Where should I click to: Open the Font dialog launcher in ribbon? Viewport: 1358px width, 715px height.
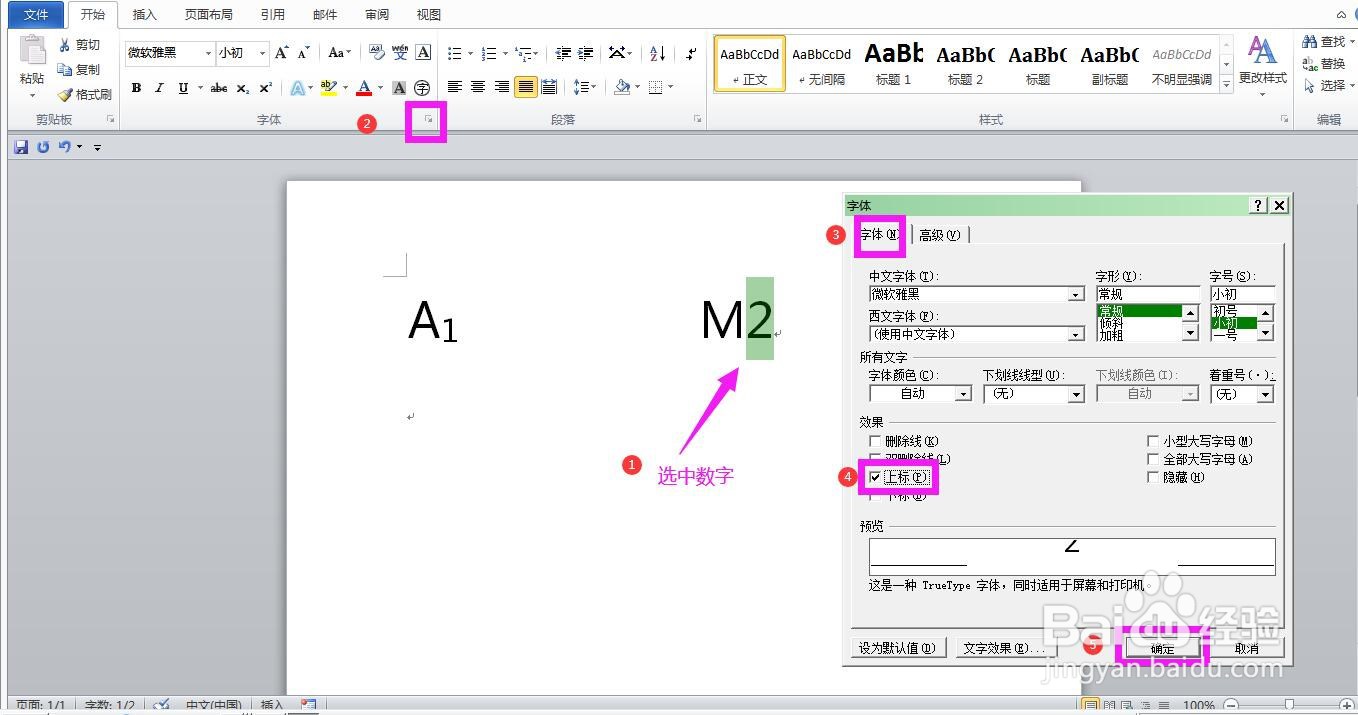point(428,120)
